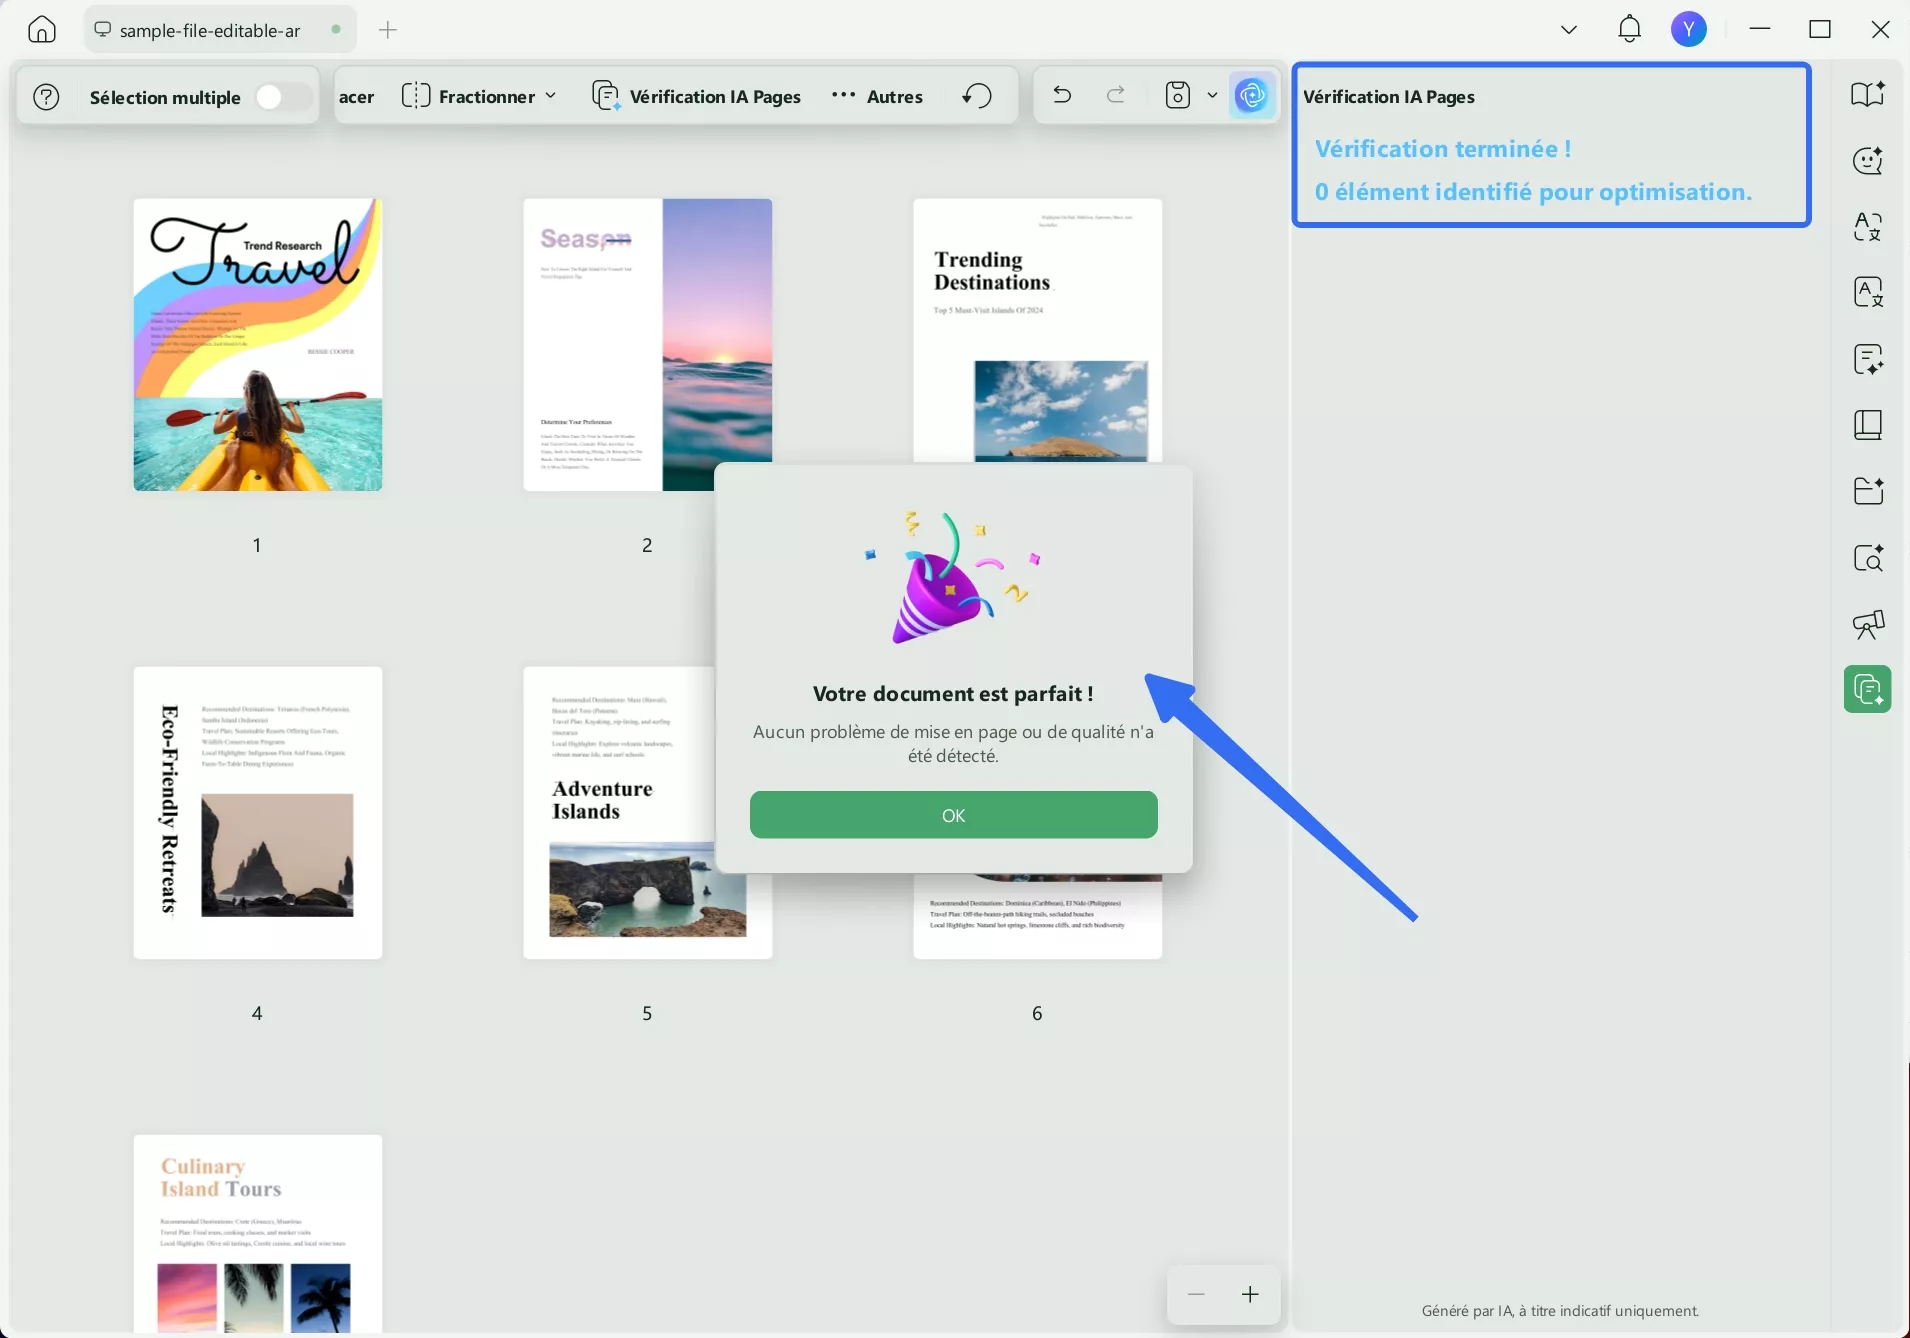The height and width of the screenshot is (1338, 1910).
Task: Undo the last action
Action: point(1062,96)
